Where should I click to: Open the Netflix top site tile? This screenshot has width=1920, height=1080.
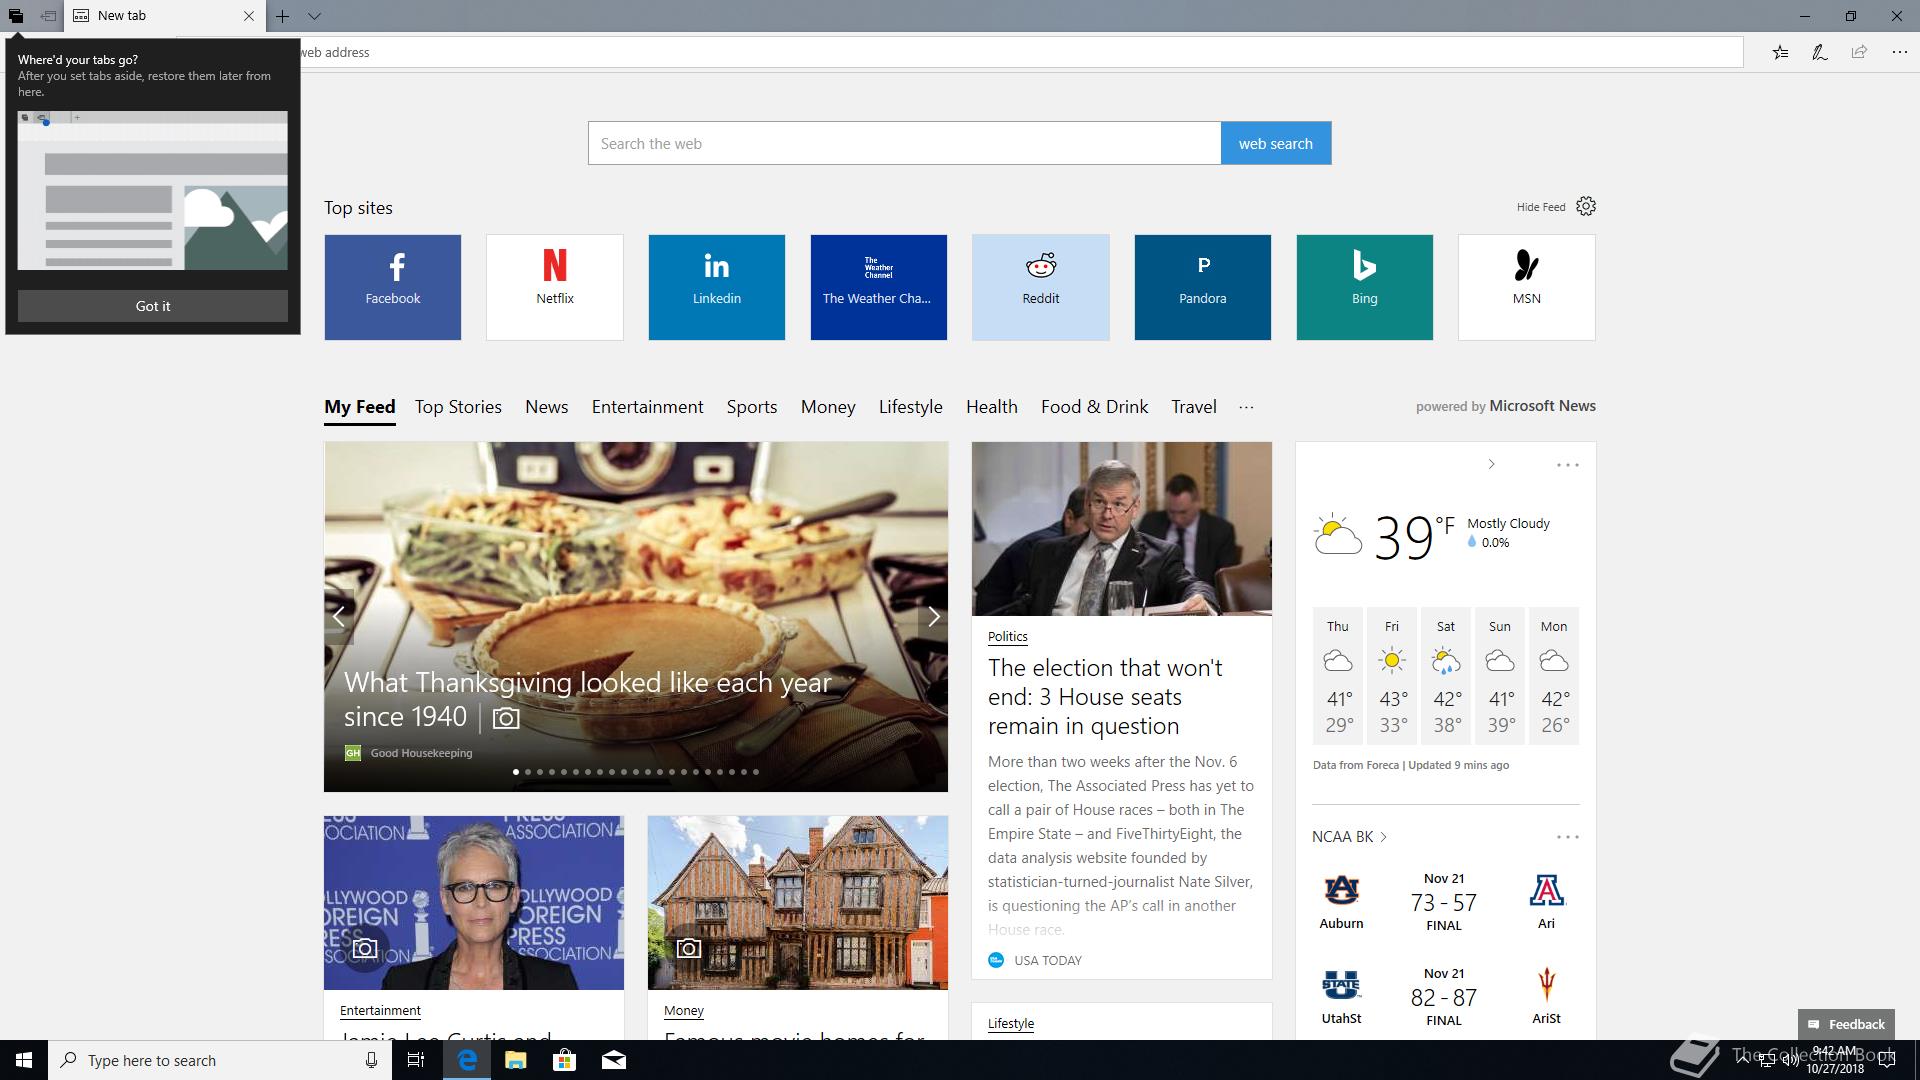pos(554,287)
